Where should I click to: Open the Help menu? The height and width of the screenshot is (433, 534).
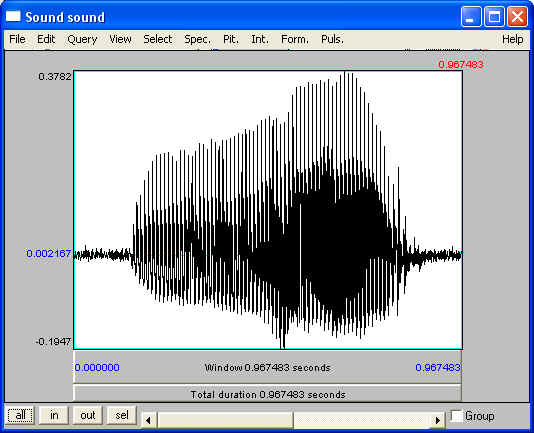coord(513,39)
